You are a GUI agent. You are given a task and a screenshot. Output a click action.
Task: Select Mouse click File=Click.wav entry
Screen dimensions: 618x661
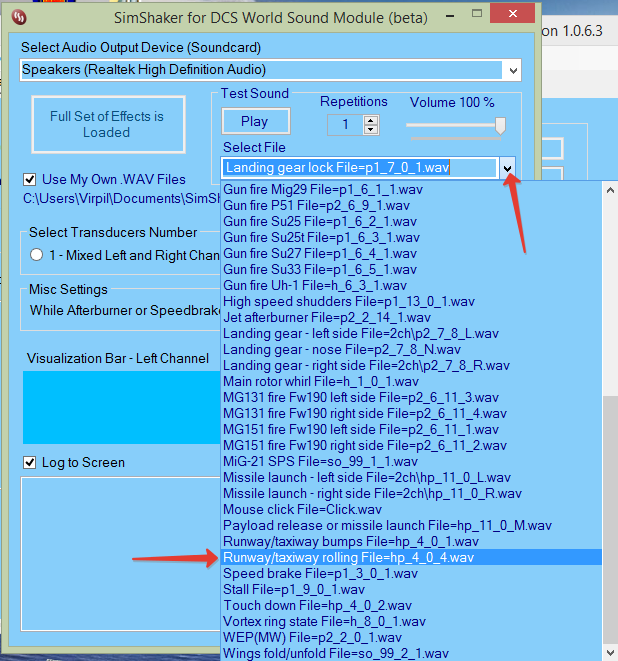pos(411,510)
